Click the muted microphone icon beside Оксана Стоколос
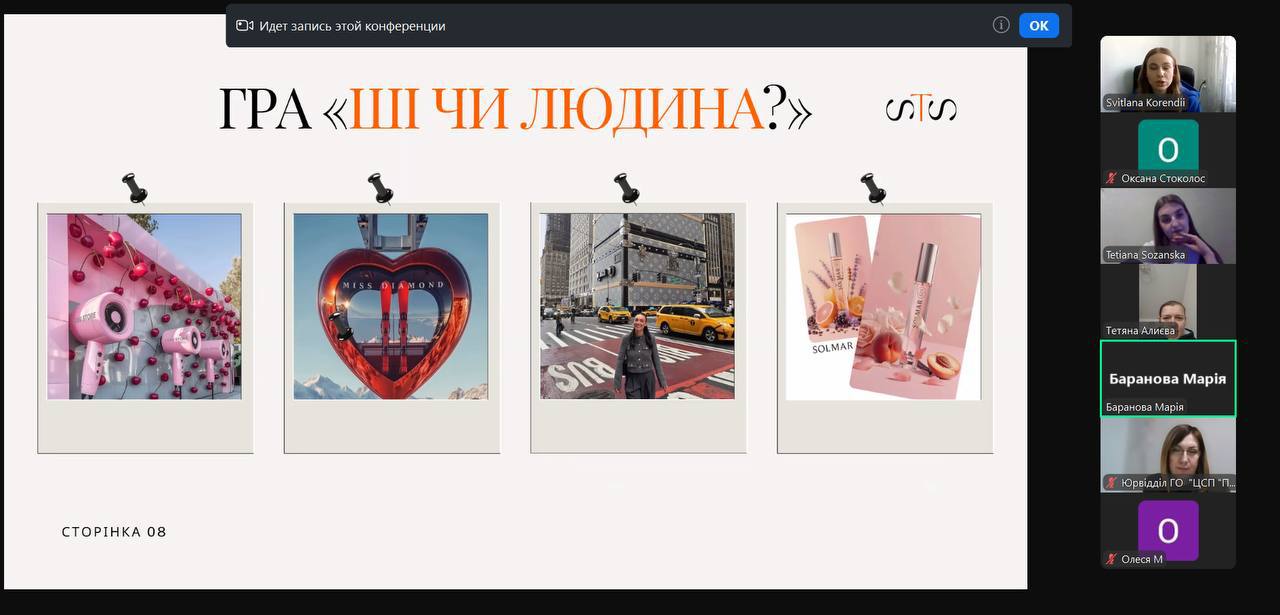This screenshot has height=615, width=1280. pos(1111,178)
